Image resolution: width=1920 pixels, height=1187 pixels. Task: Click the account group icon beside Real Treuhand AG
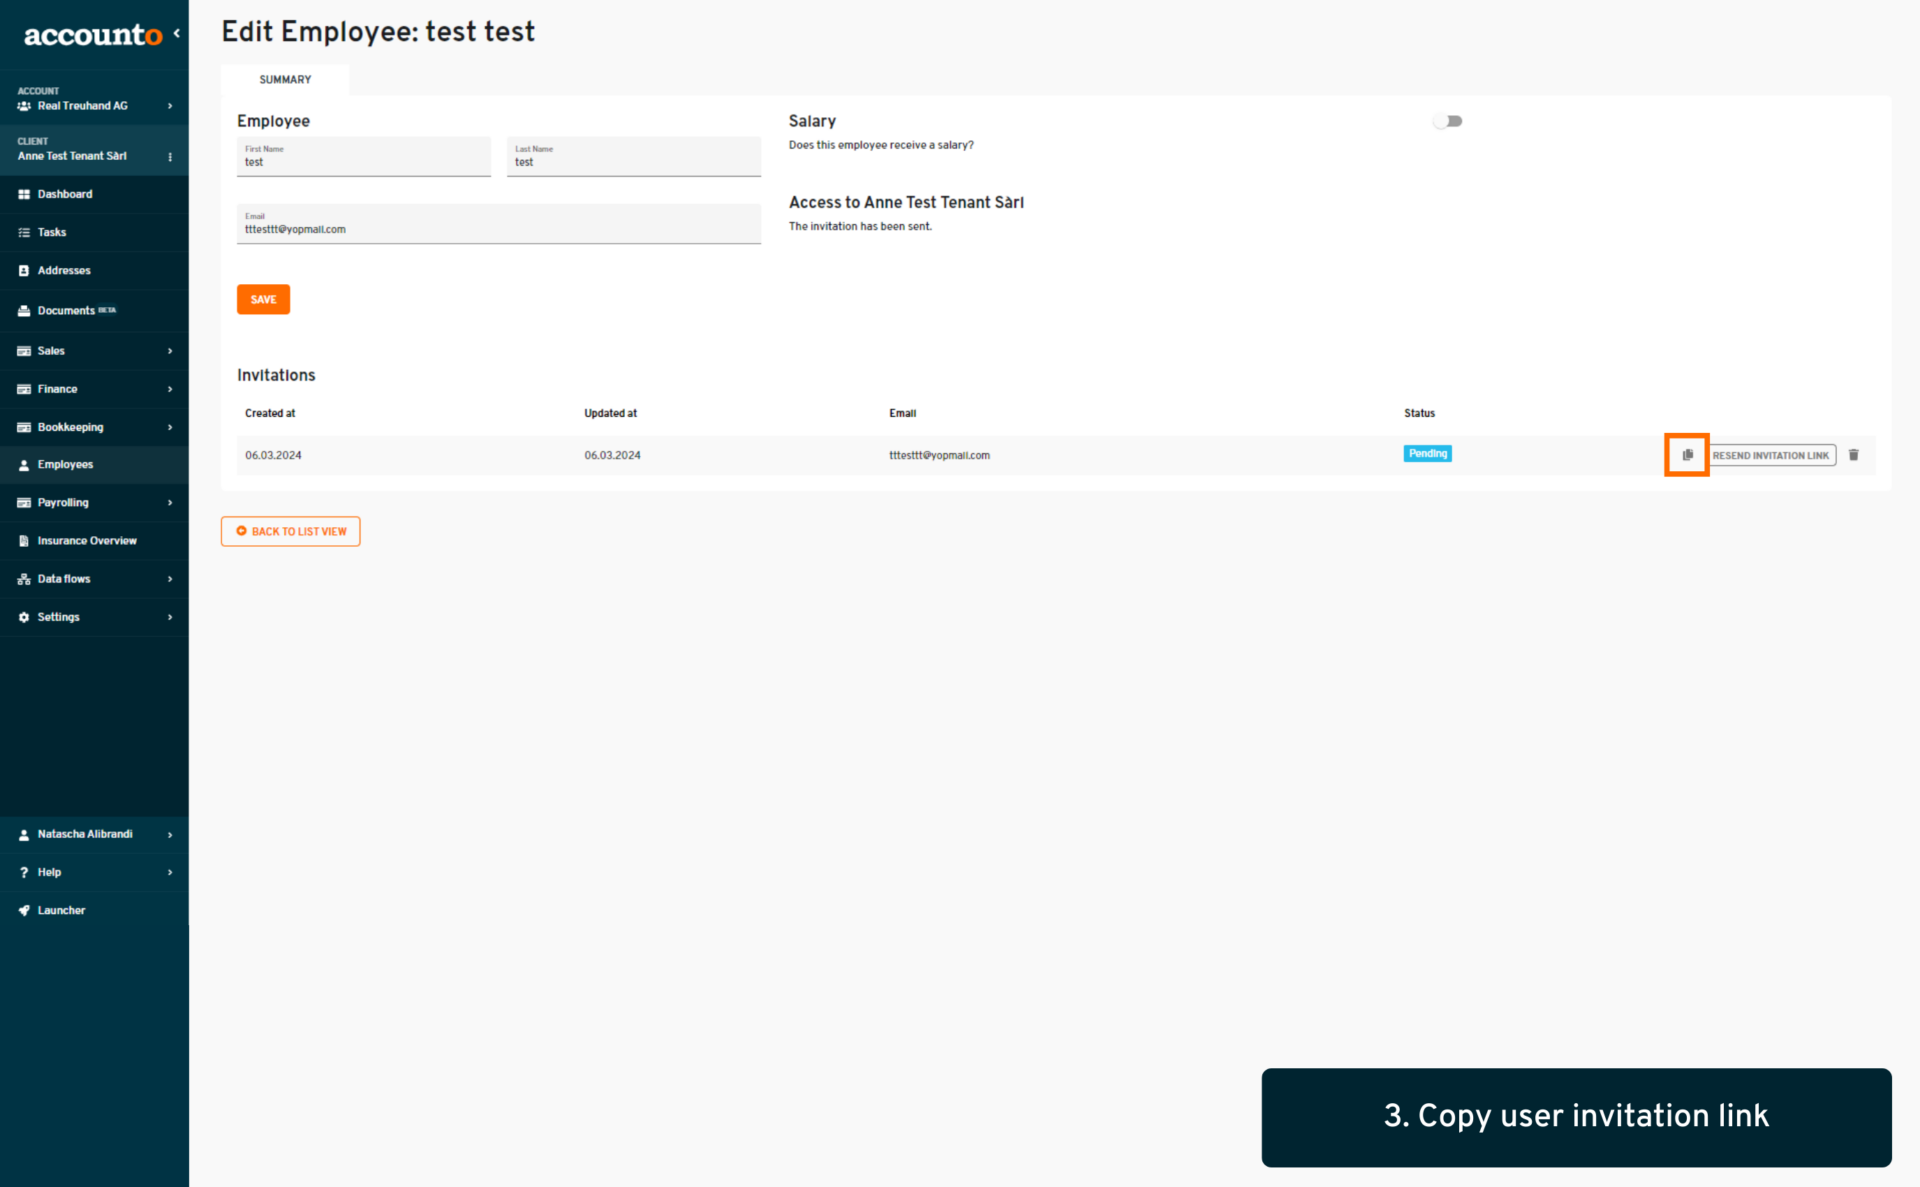pos(24,106)
